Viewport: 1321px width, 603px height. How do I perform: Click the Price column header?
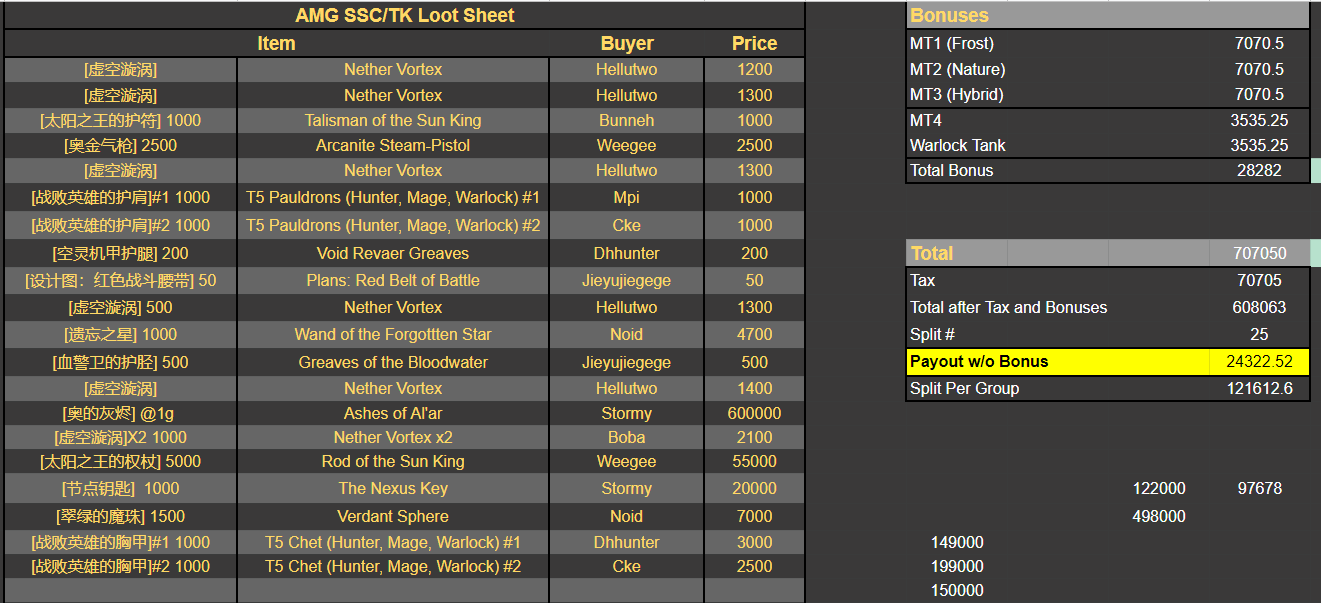754,43
